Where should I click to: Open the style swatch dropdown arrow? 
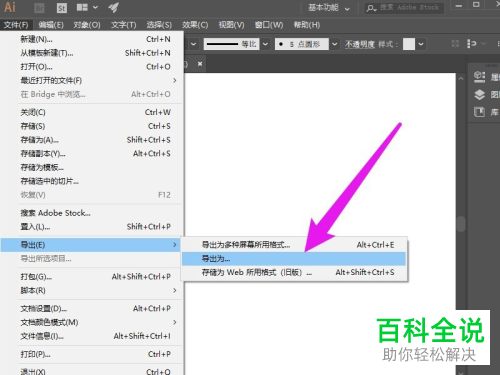(421, 44)
